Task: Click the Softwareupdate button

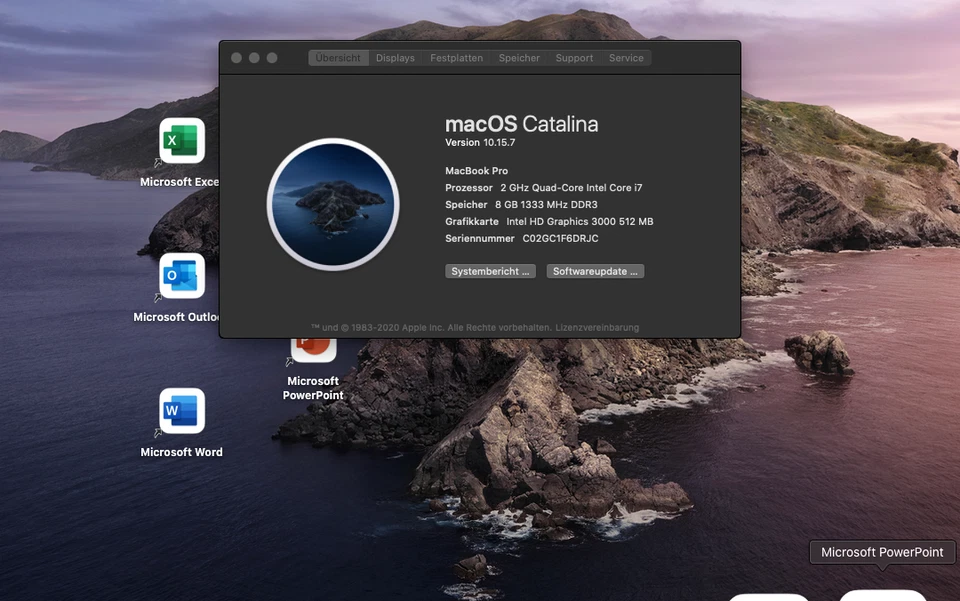Action: pos(595,271)
